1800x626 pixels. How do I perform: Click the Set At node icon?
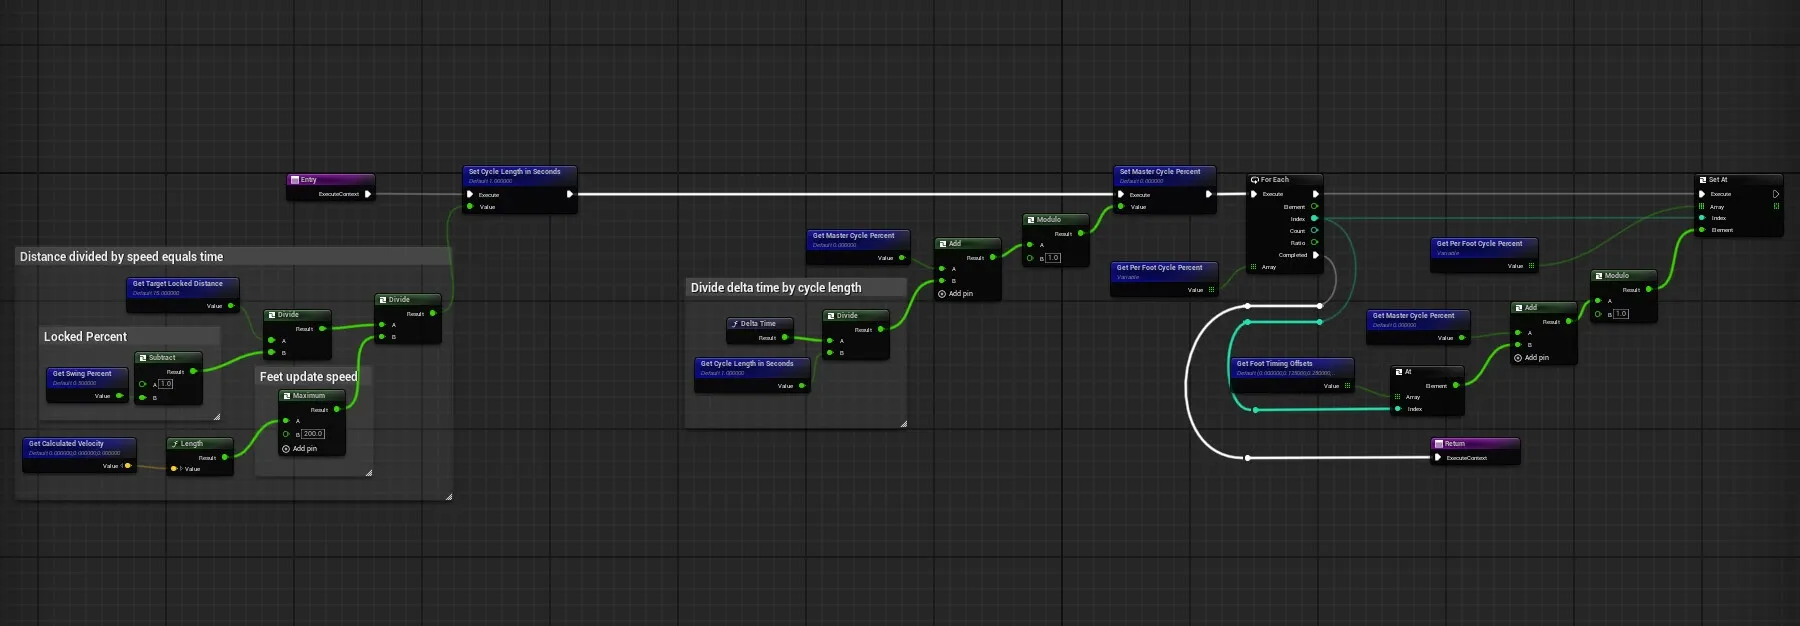coord(1702,180)
